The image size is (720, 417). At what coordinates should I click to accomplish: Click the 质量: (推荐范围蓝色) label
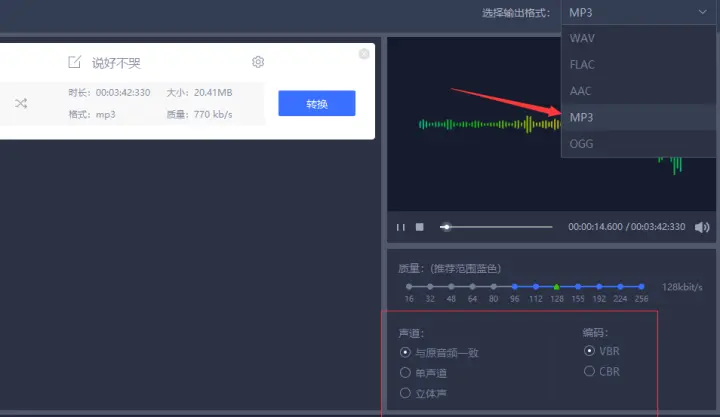(x=450, y=269)
